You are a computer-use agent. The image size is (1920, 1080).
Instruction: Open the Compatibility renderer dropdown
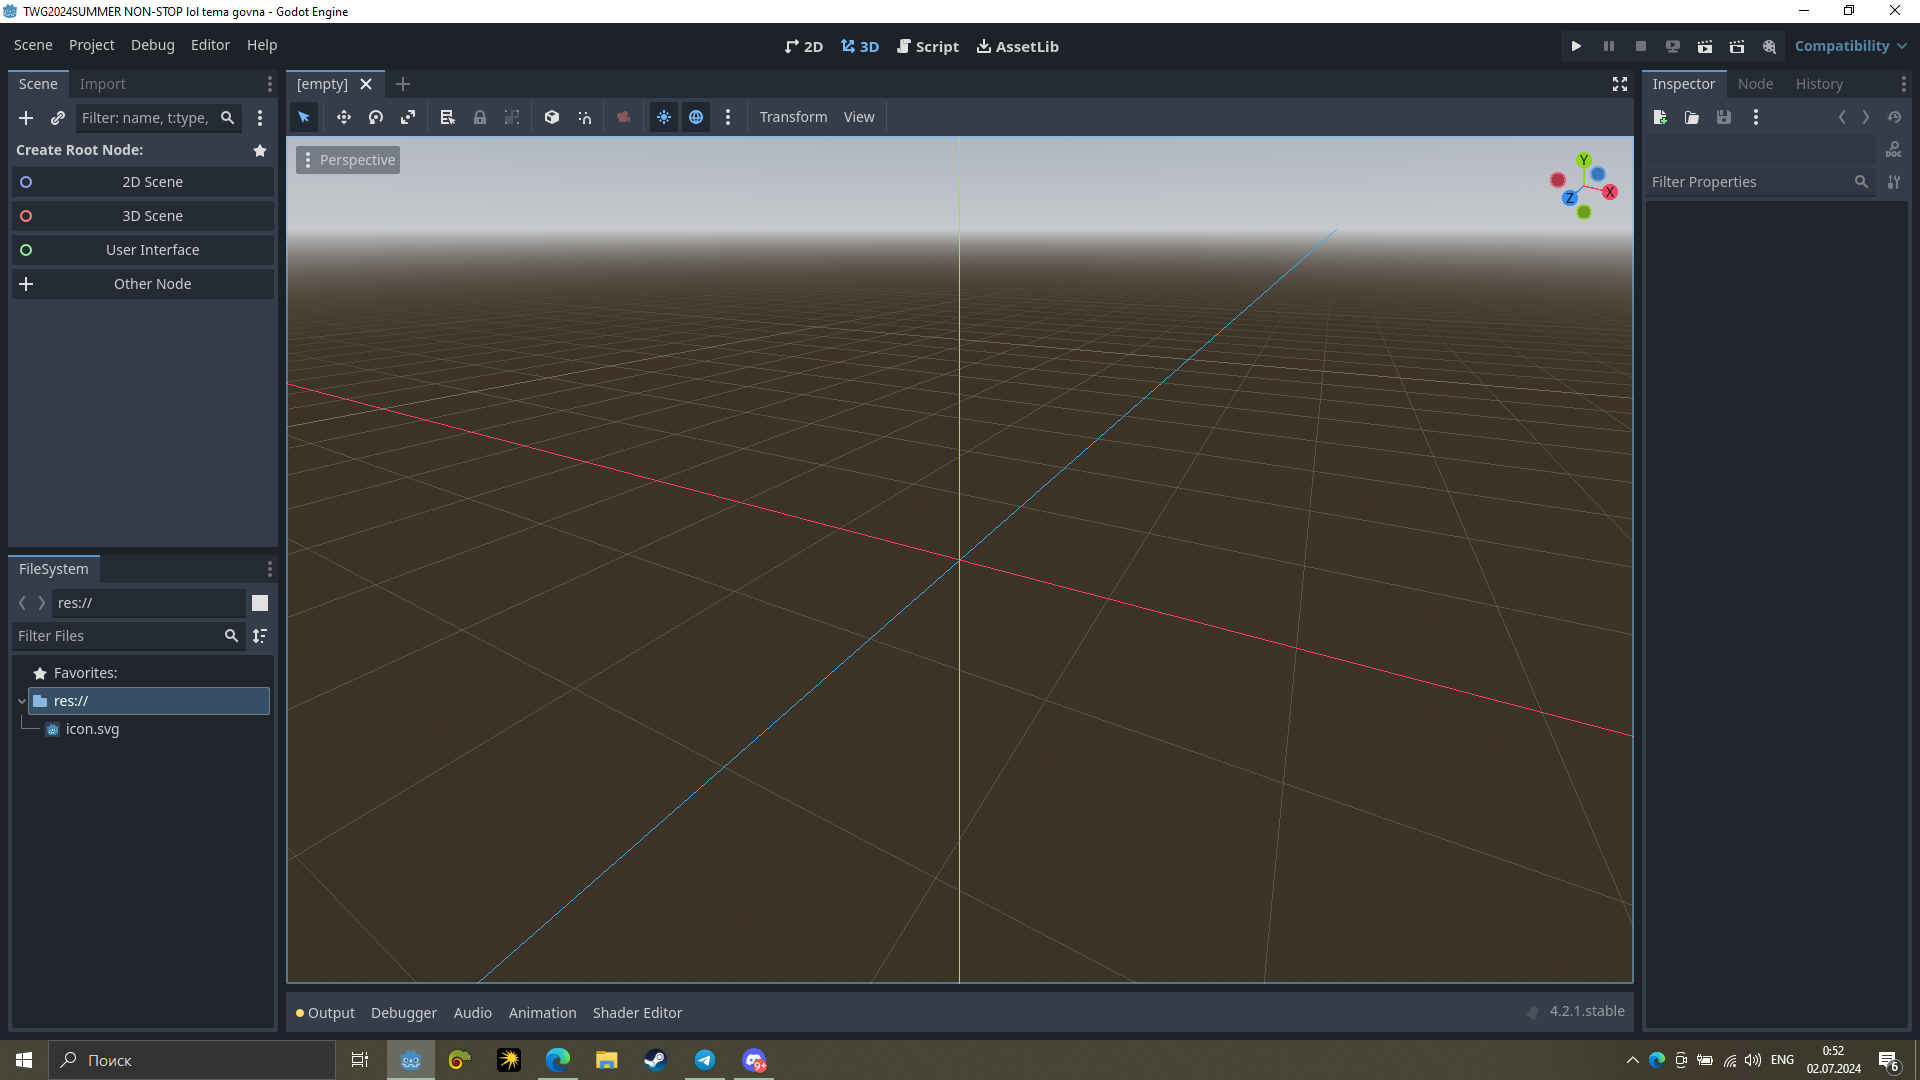point(1850,46)
